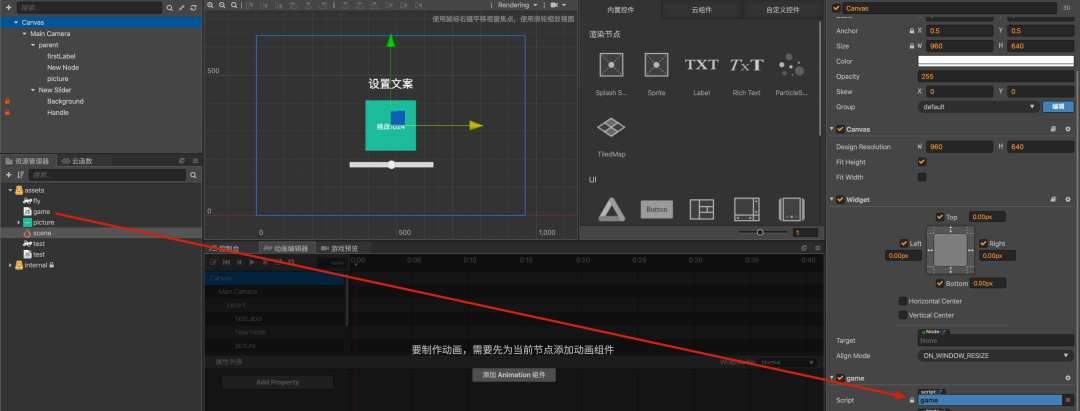The height and width of the screenshot is (411, 1080).
Task: Add a Rich Text node
Action: 747,65
